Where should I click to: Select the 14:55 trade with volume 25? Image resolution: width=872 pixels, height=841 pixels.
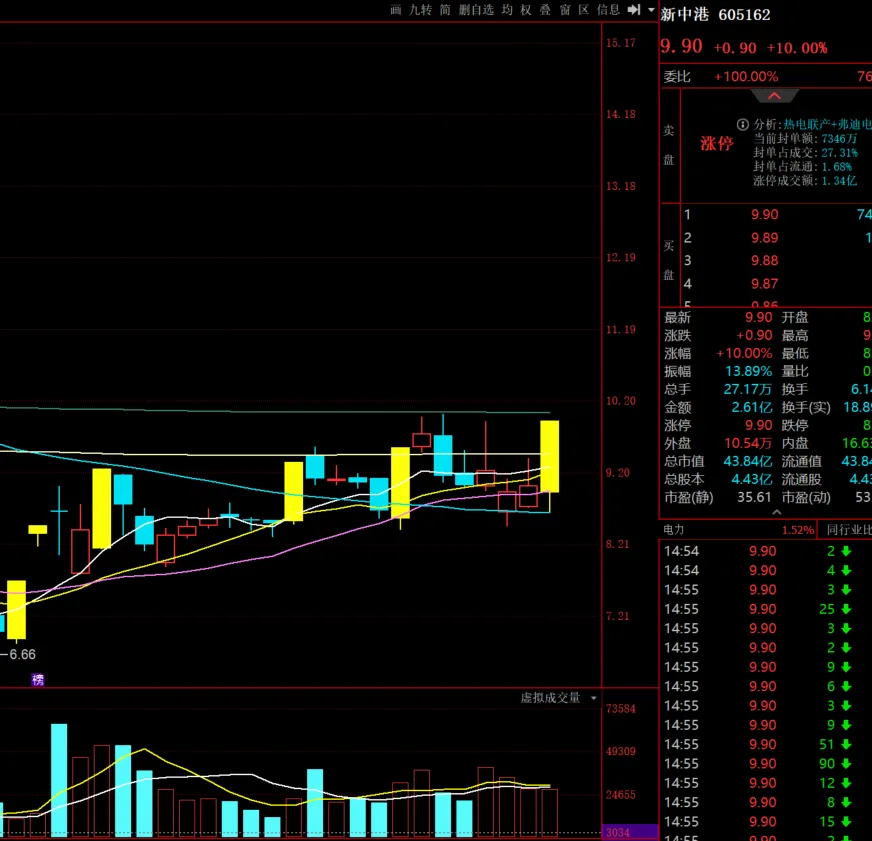pyautogui.click(x=759, y=609)
